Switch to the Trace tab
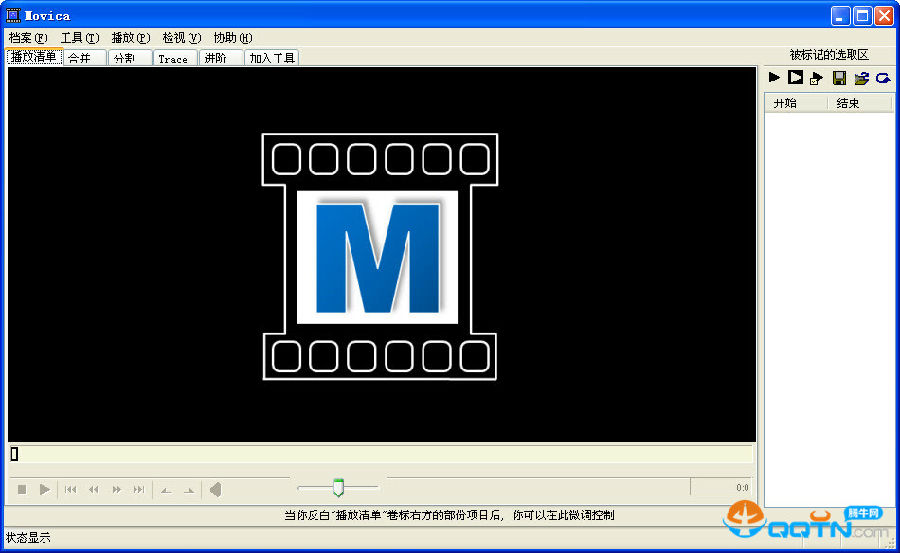 tap(174, 58)
